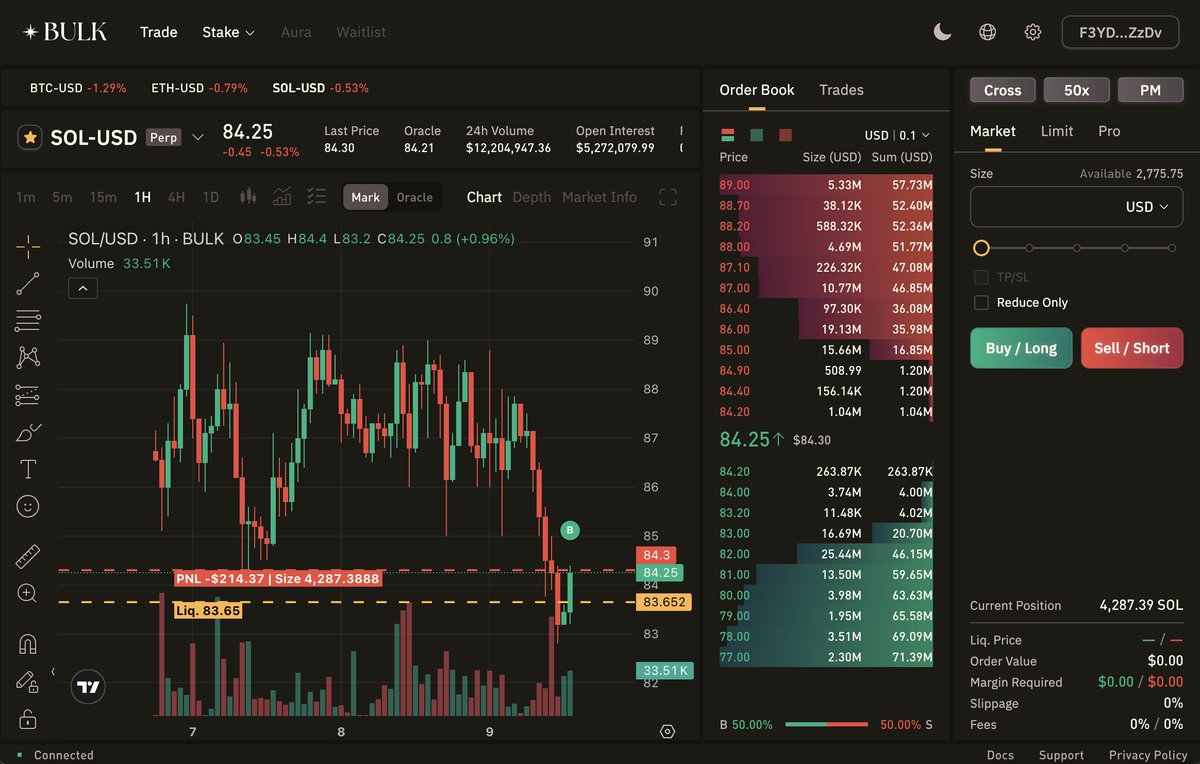
Task: Open the Fibonacci retracement tool
Action: [x=28, y=320]
